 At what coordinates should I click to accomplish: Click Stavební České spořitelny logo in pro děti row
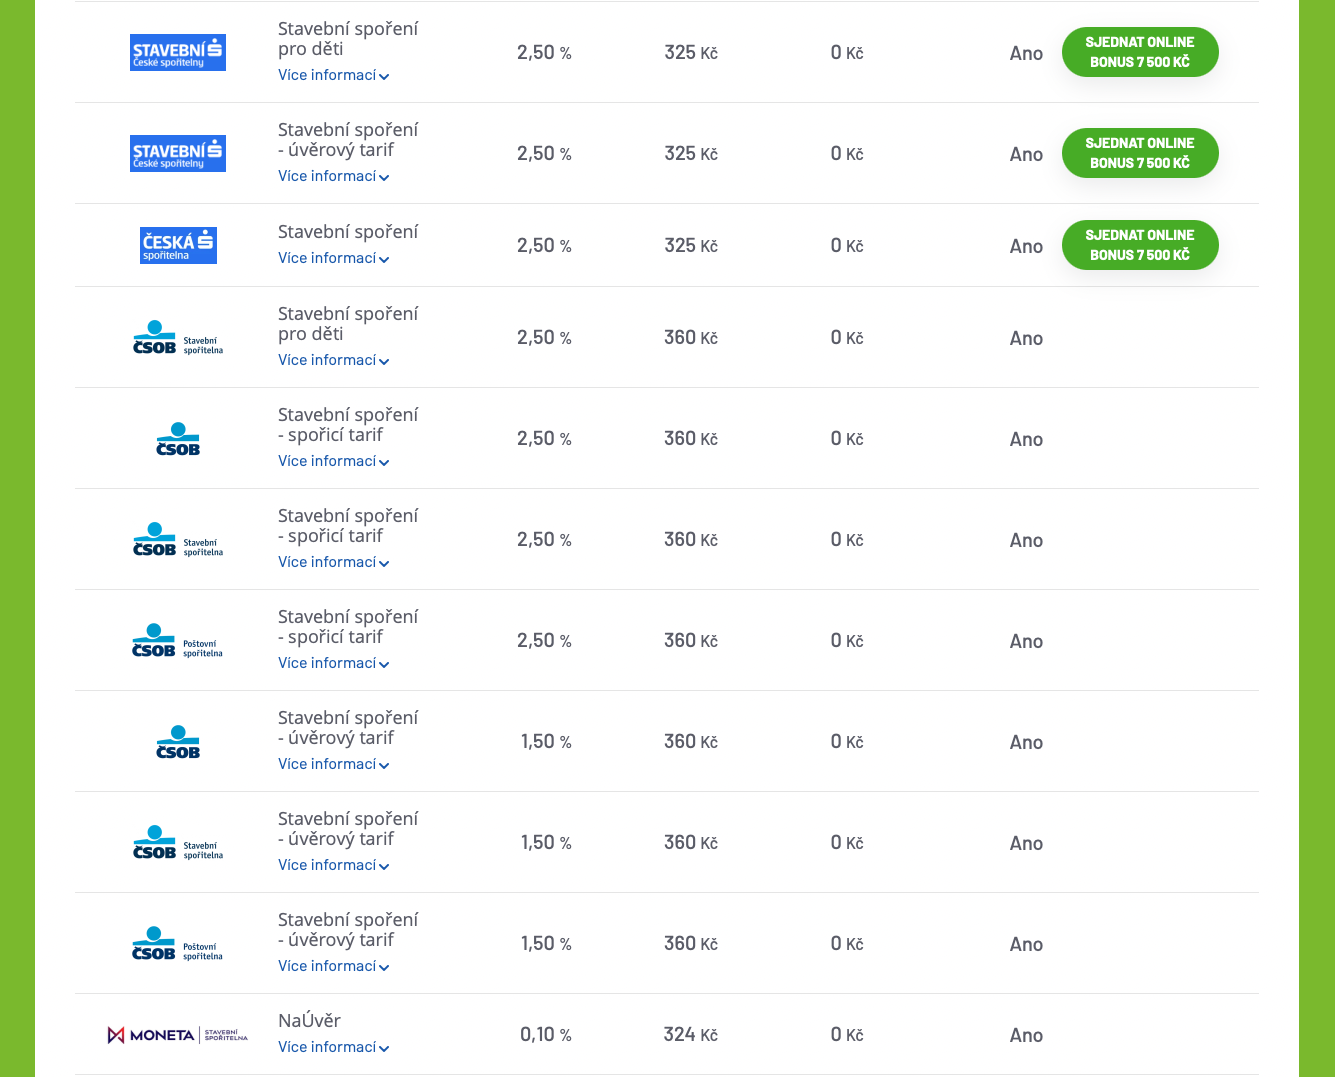click(178, 53)
